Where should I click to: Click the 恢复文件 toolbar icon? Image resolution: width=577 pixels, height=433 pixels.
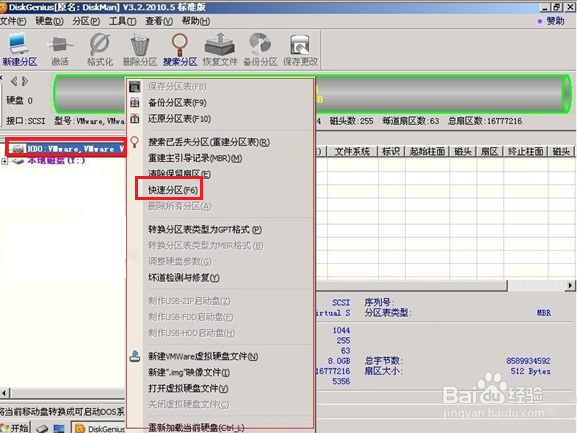point(220,49)
